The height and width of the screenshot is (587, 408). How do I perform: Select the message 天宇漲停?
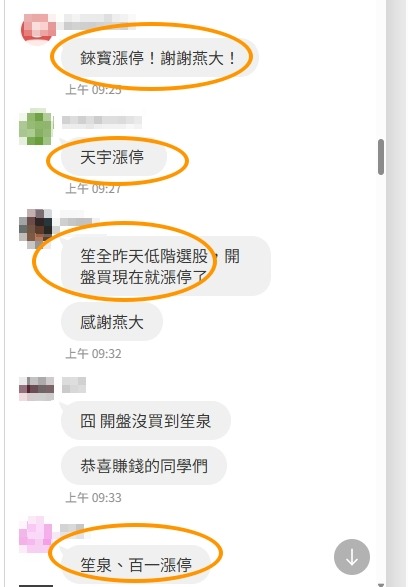(x=113, y=157)
